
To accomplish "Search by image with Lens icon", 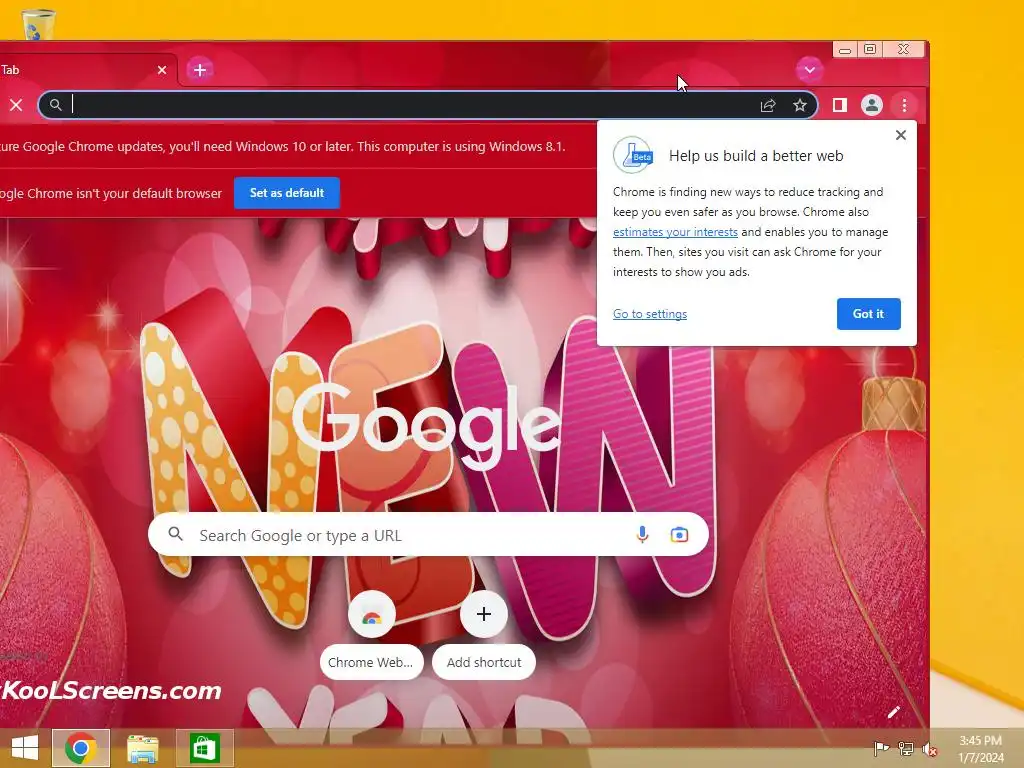I will (x=679, y=535).
